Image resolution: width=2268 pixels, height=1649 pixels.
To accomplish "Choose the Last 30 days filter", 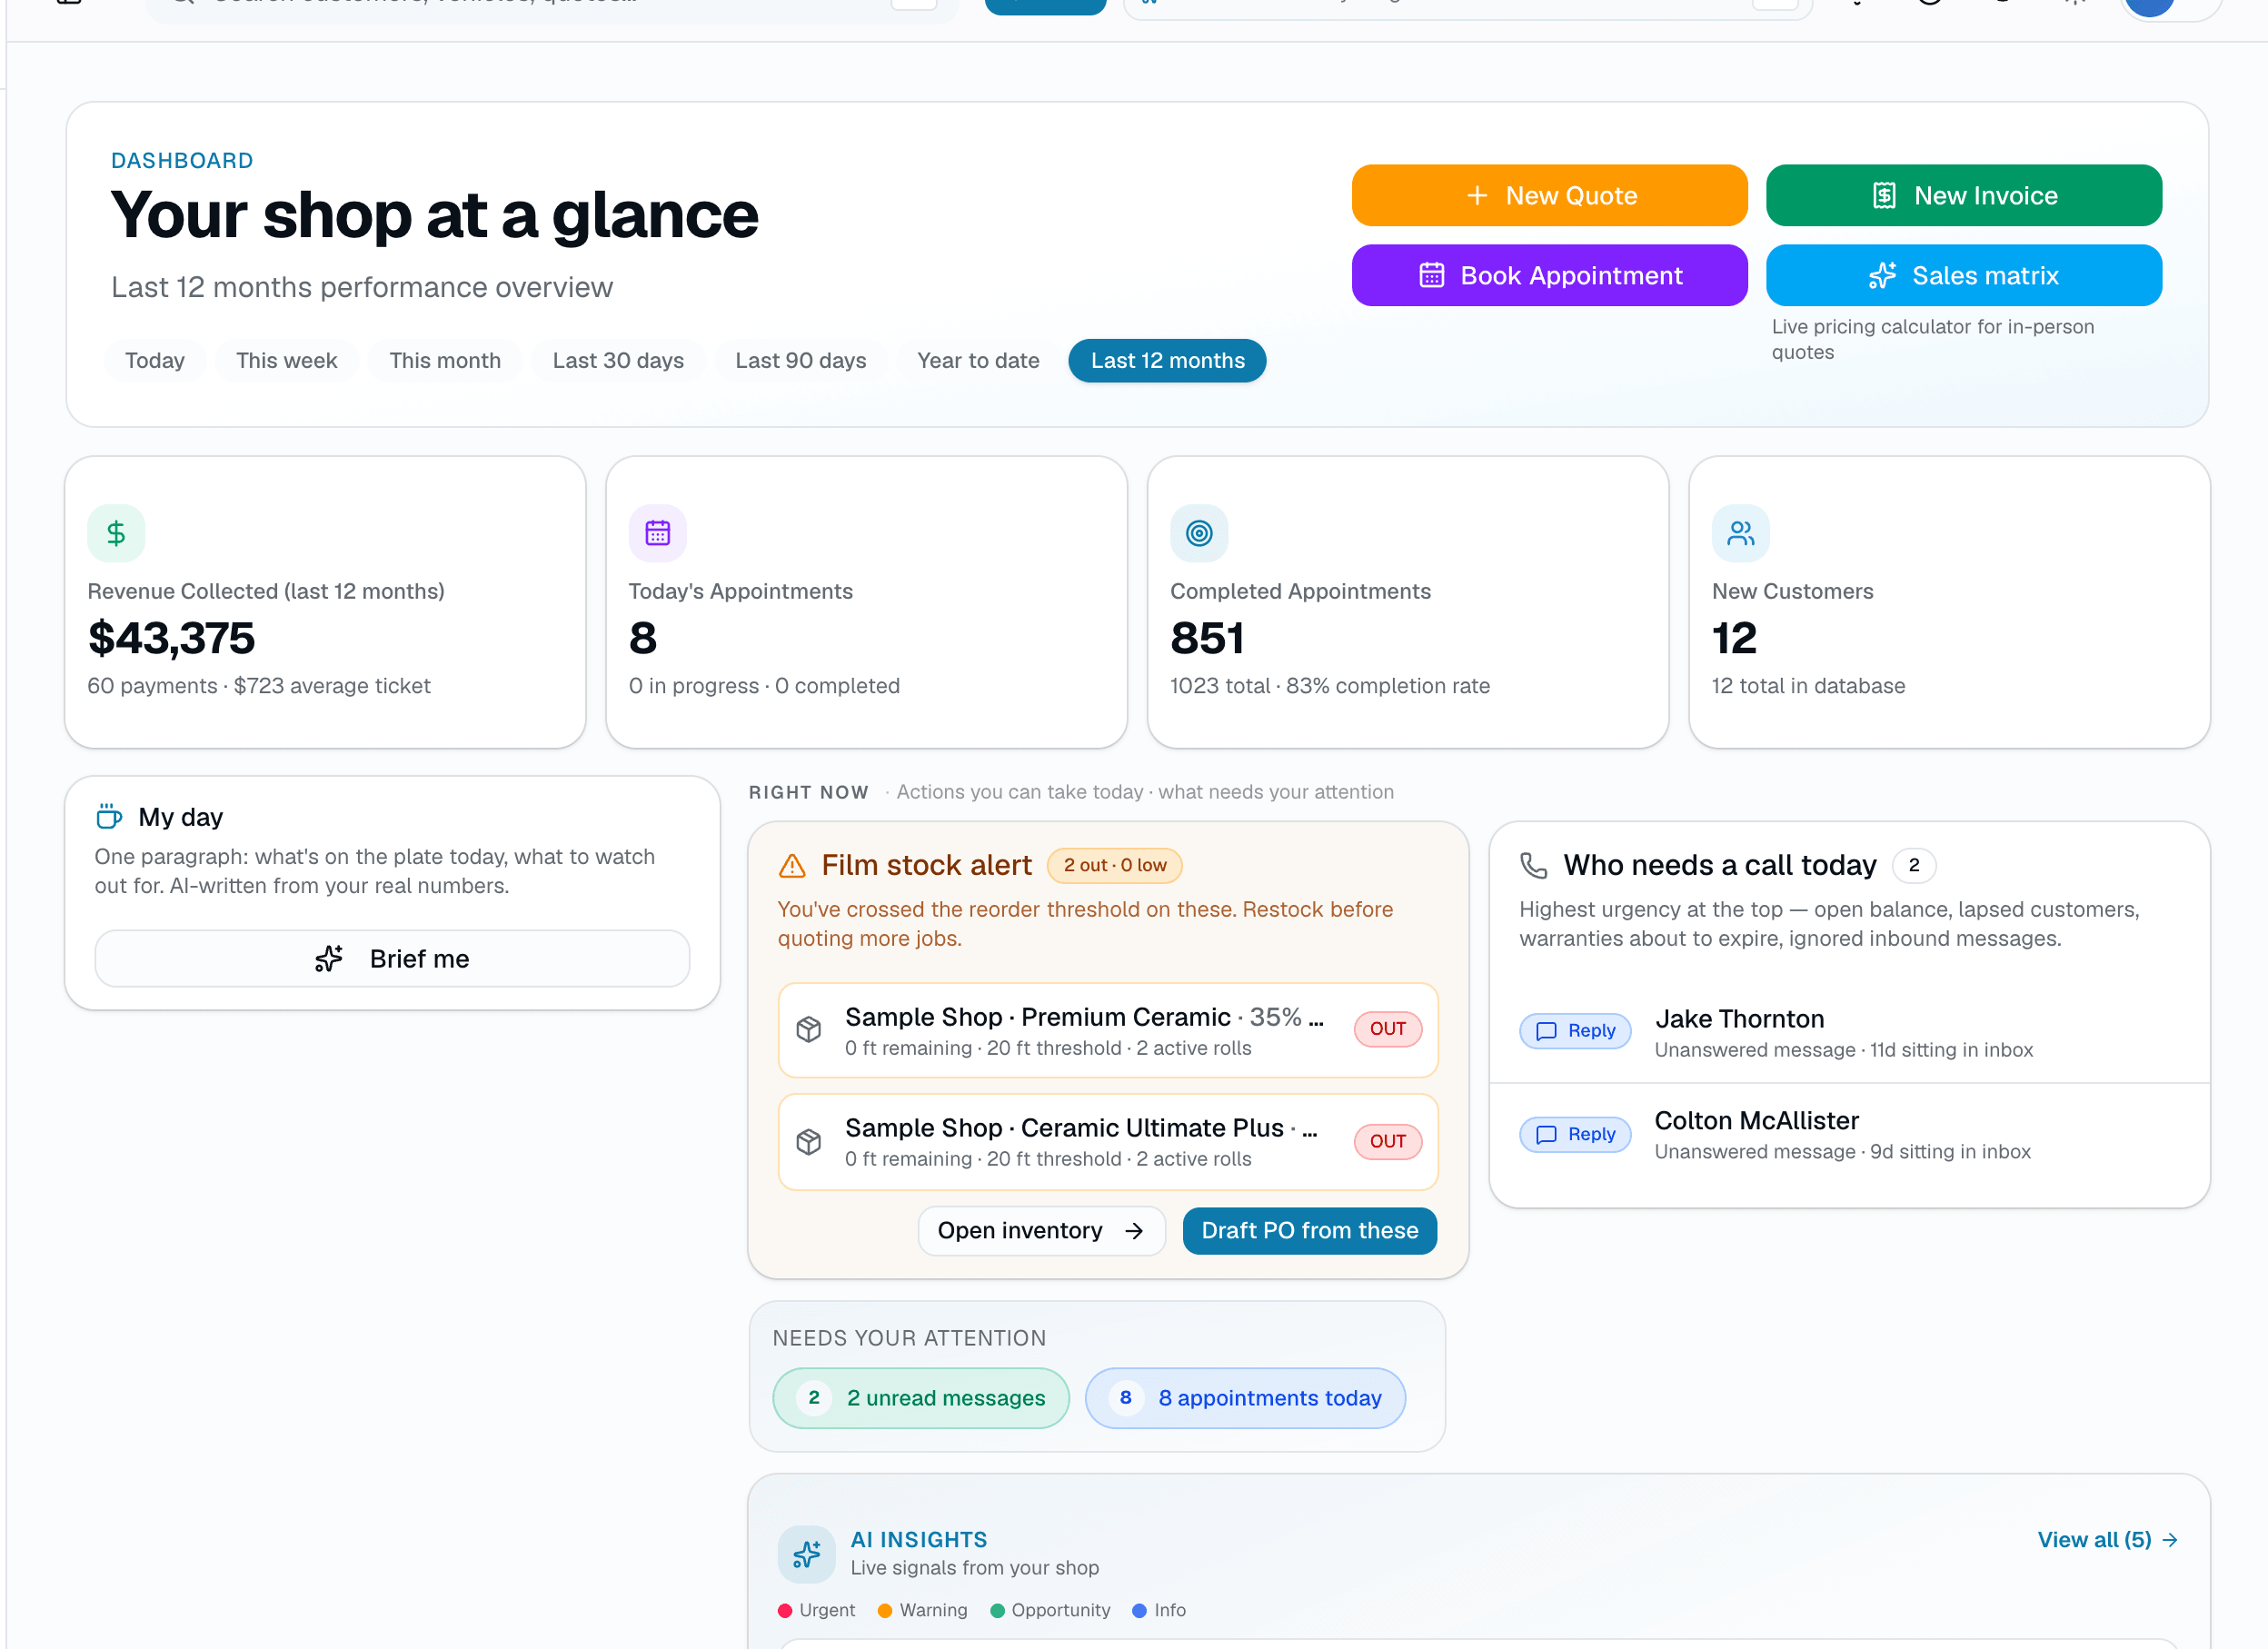I will tap(618, 361).
